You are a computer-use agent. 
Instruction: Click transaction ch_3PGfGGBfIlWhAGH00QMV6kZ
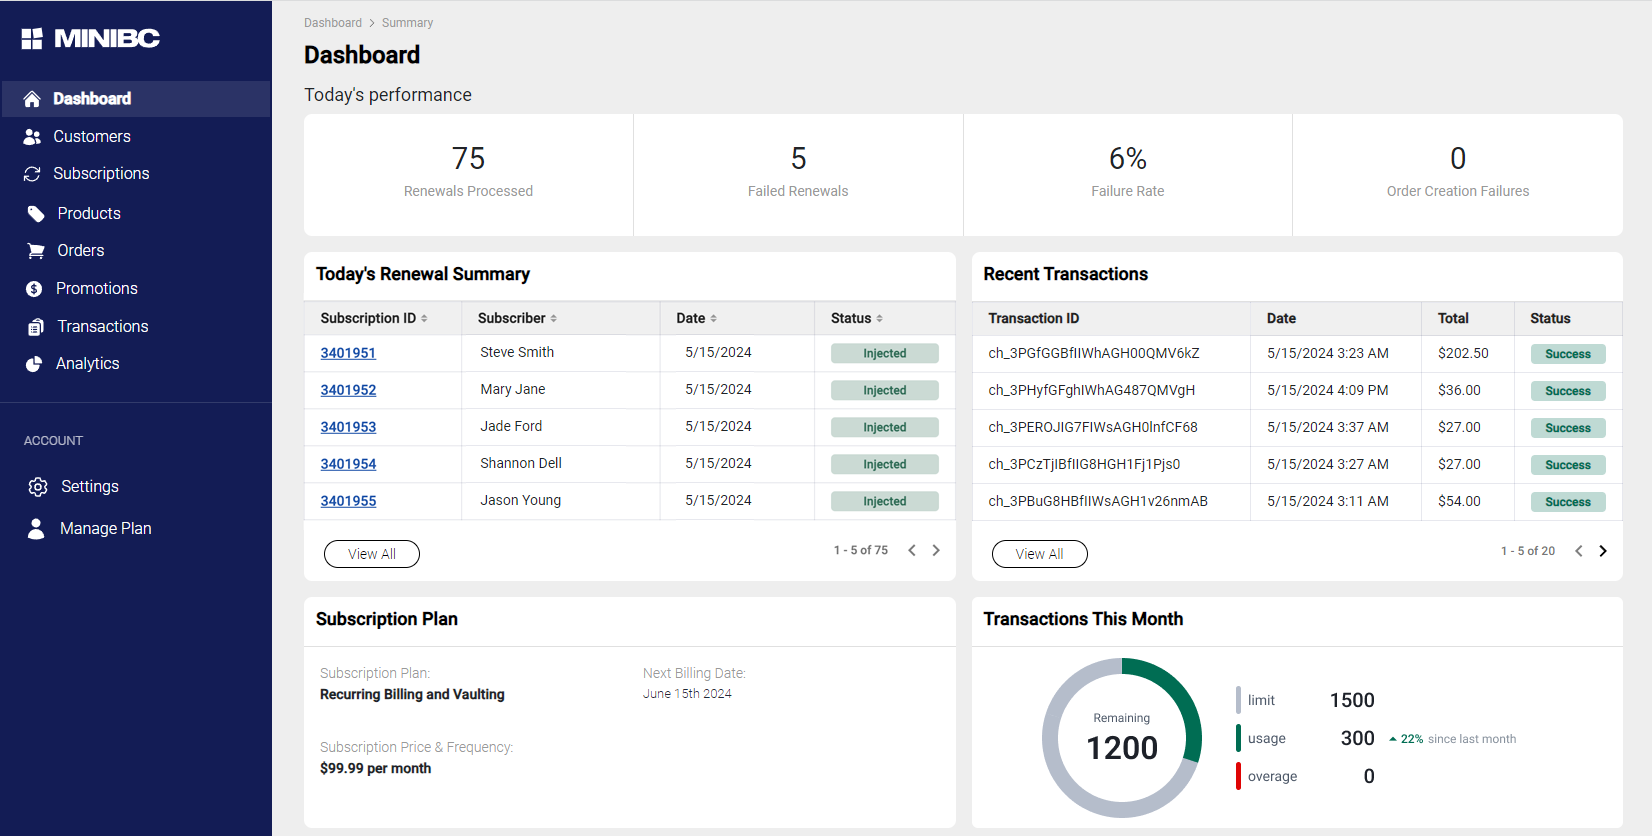[x=1094, y=353]
